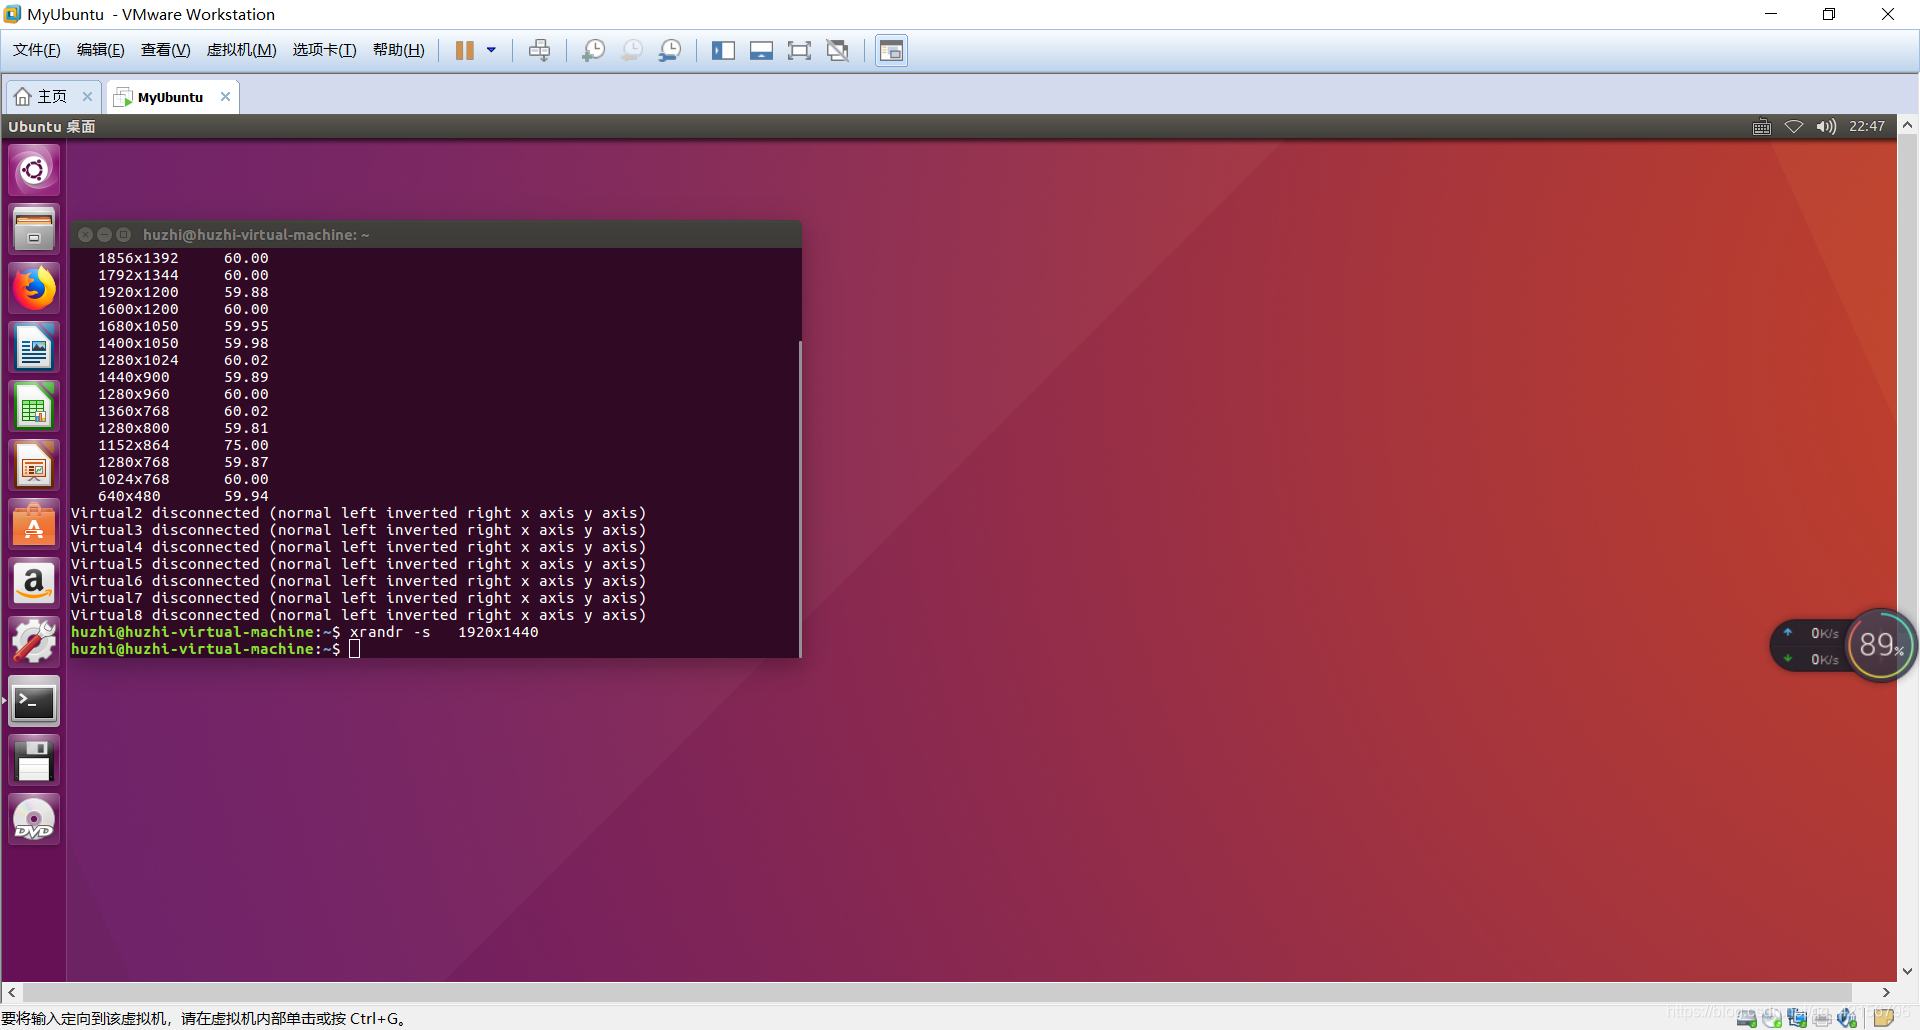
Task: Open the 22:47 clock menu
Action: tap(1866, 127)
